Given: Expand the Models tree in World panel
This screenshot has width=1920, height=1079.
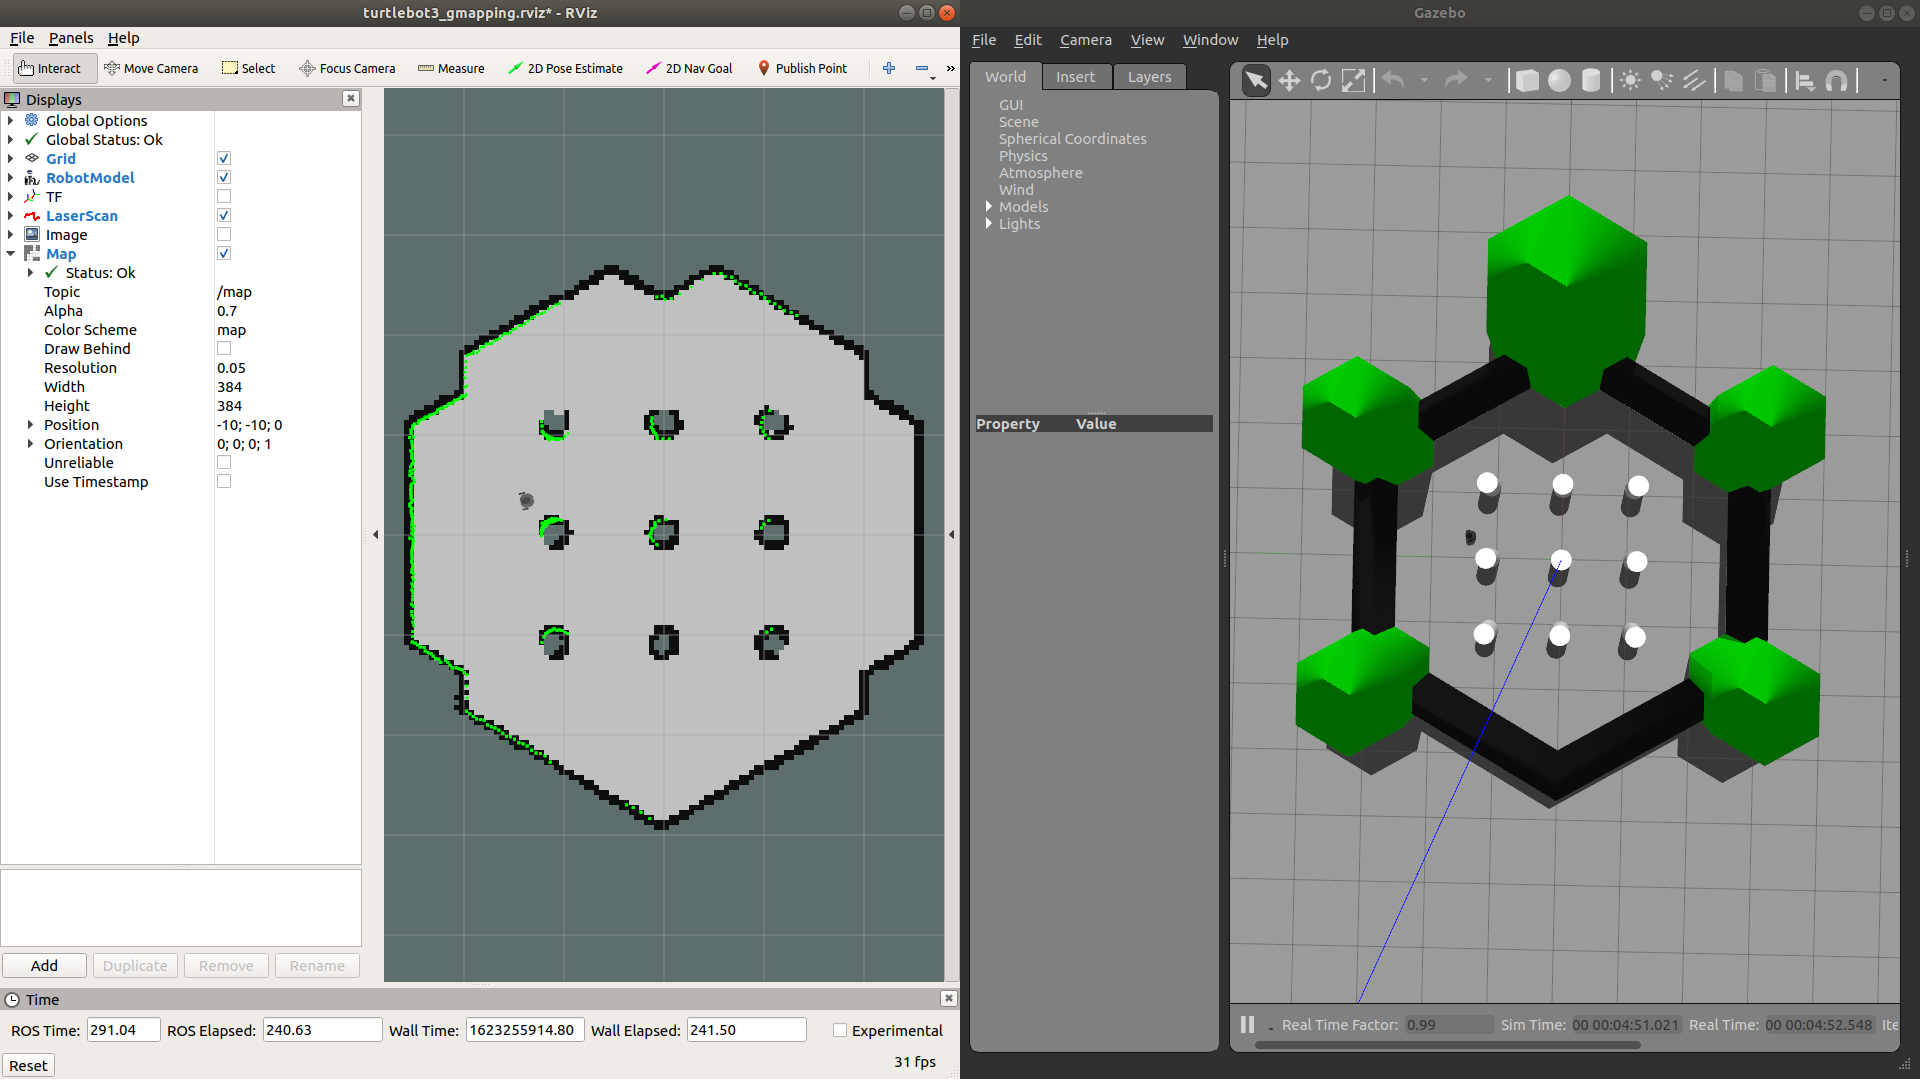Looking at the screenshot, I should (989, 207).
